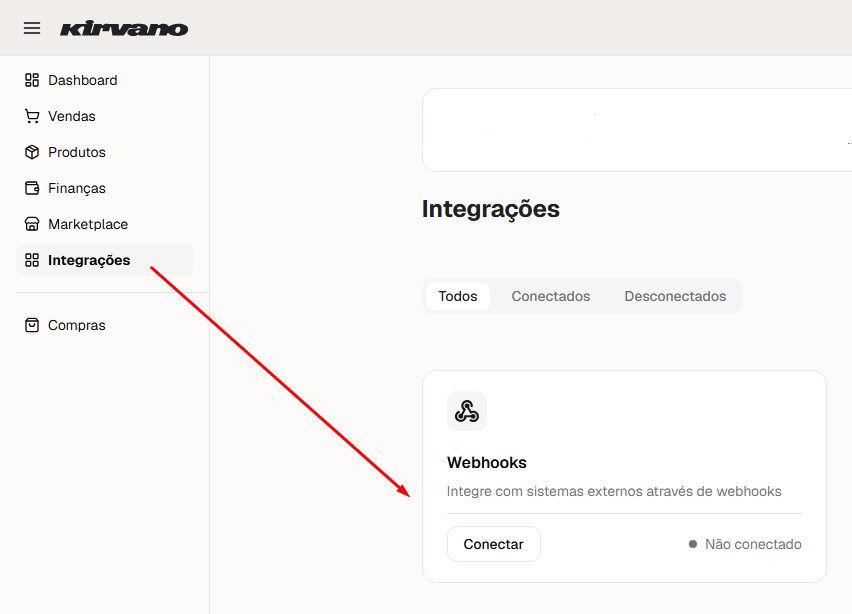Select Integrações in the sidebar

[x=104, y=260]
